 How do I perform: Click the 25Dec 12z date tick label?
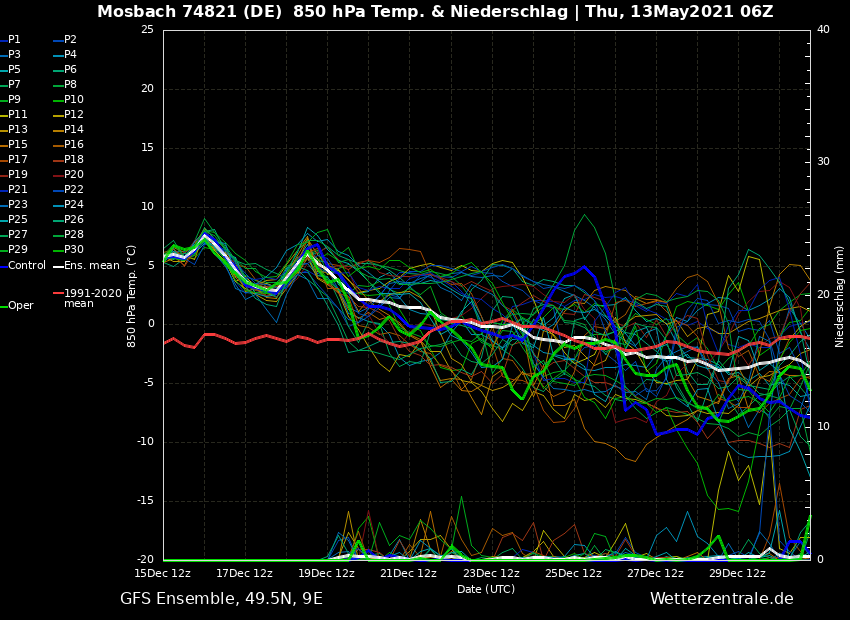(573, 574)
